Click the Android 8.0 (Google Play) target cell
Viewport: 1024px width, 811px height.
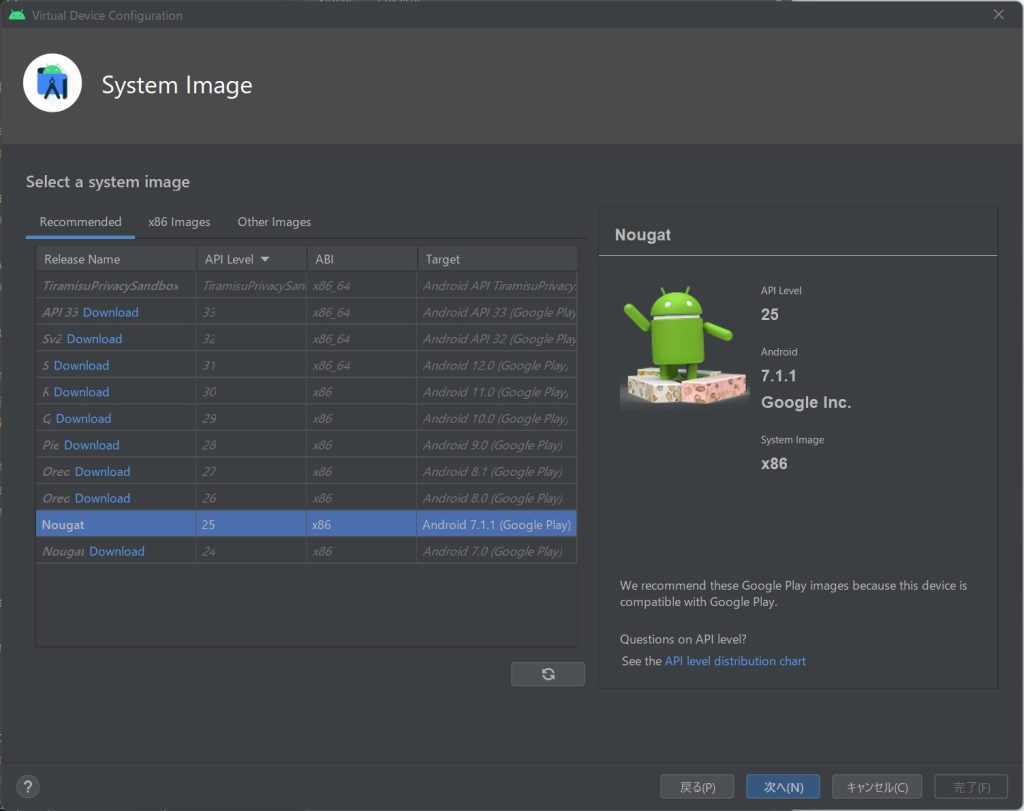tap(496, 498)
